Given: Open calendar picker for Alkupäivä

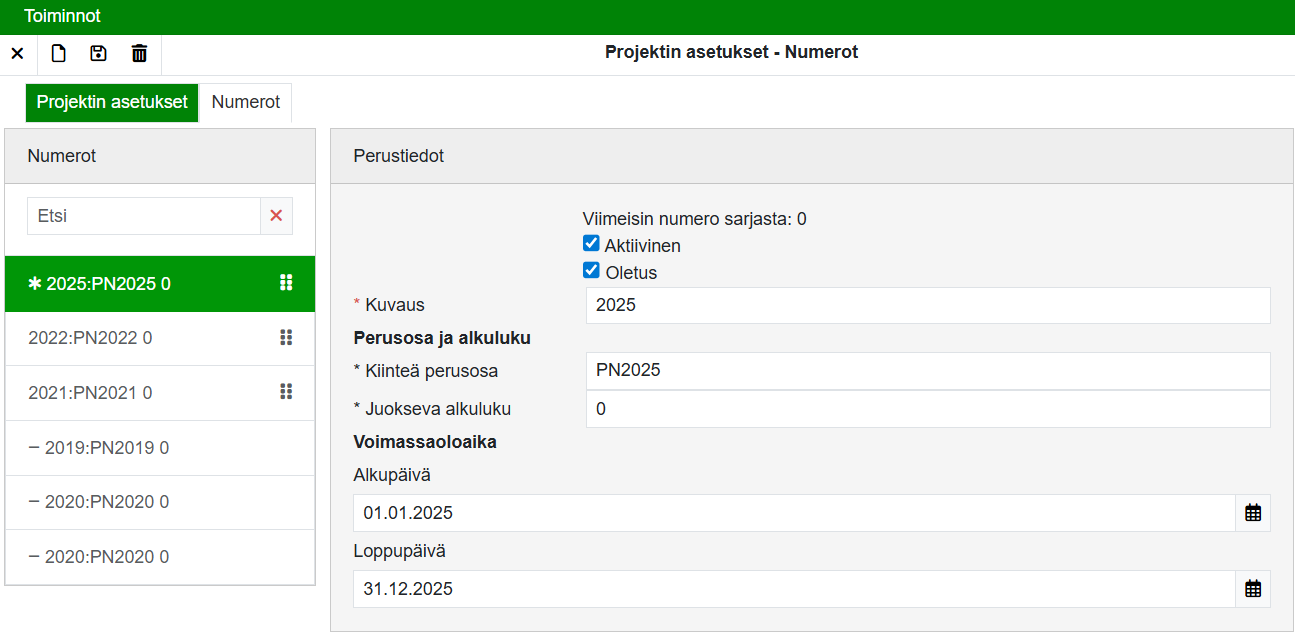Looking at the screenshot, I should (x=1252, y=513).
